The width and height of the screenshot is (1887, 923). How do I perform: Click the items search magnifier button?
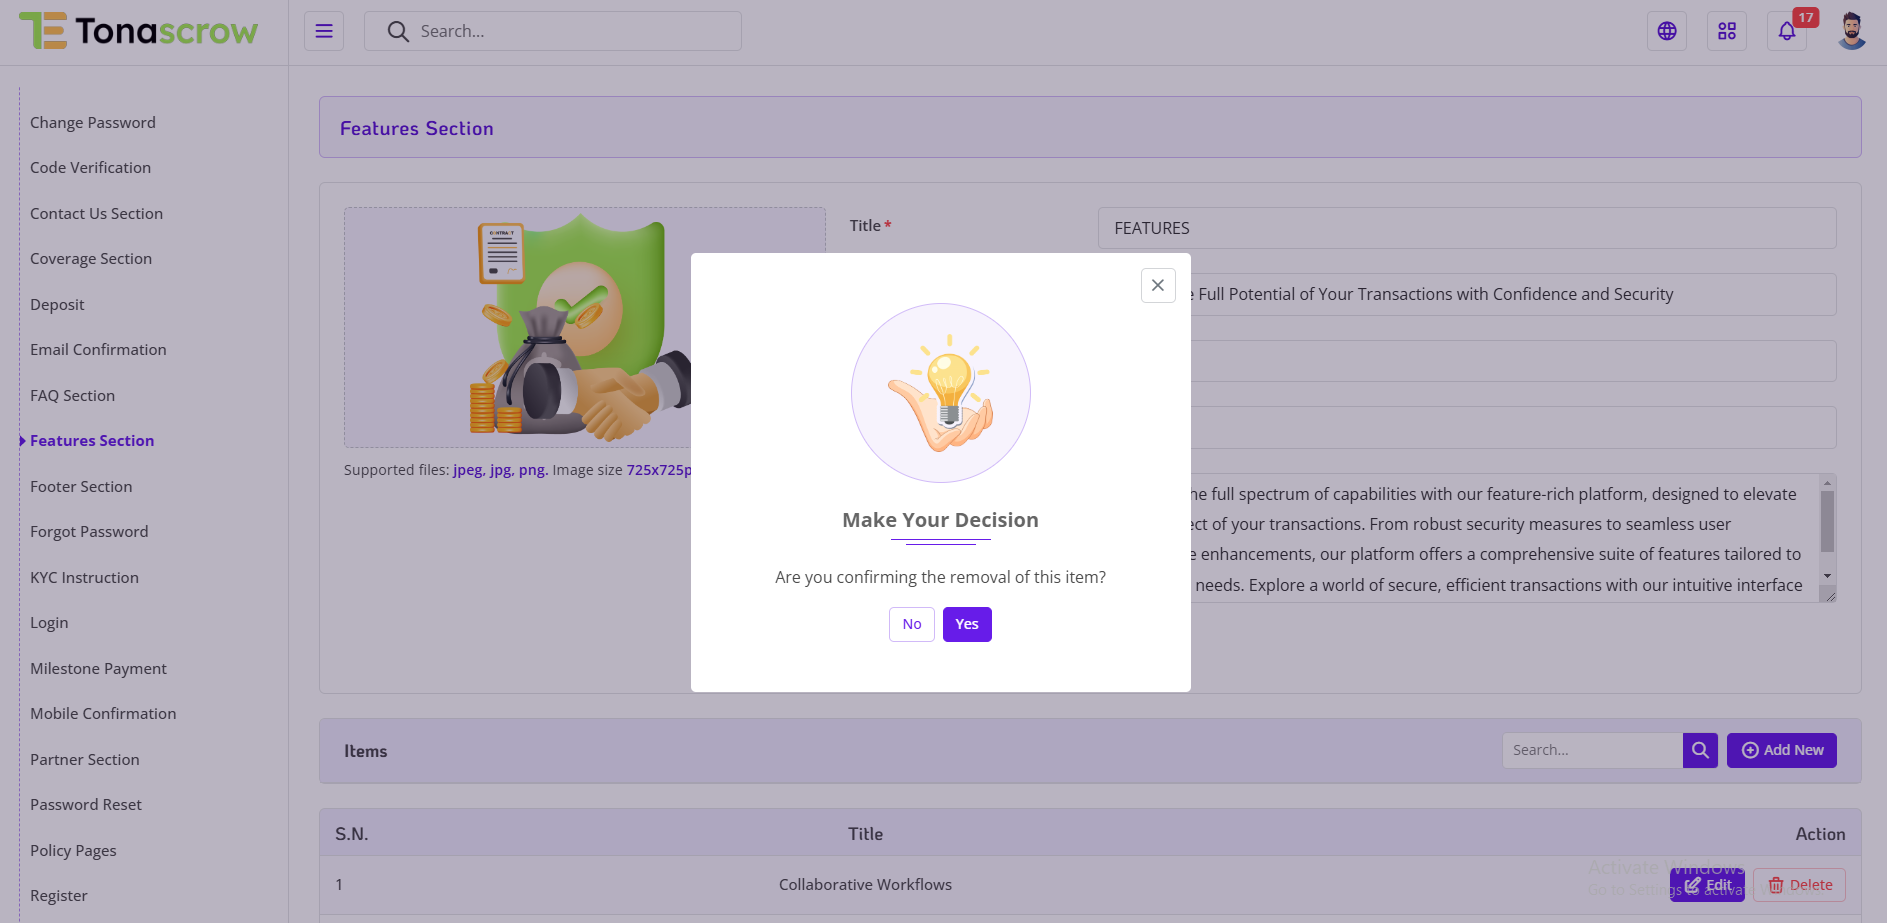pyautogui.click(x=1699, y=750)
